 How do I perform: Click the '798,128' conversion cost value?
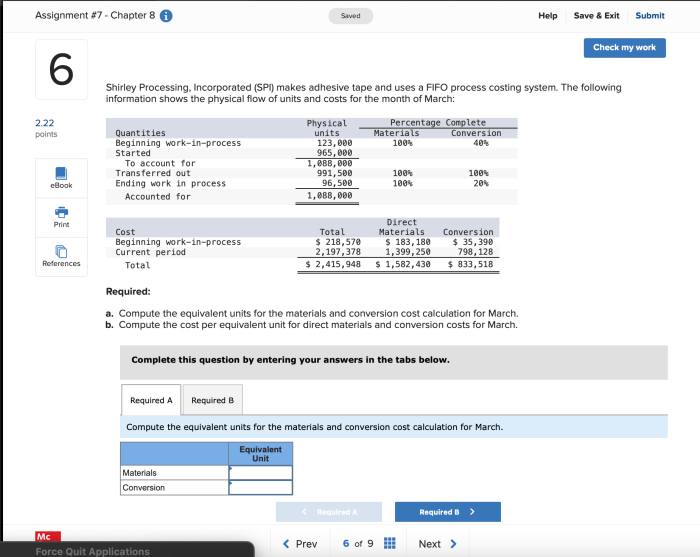point(475,252)
